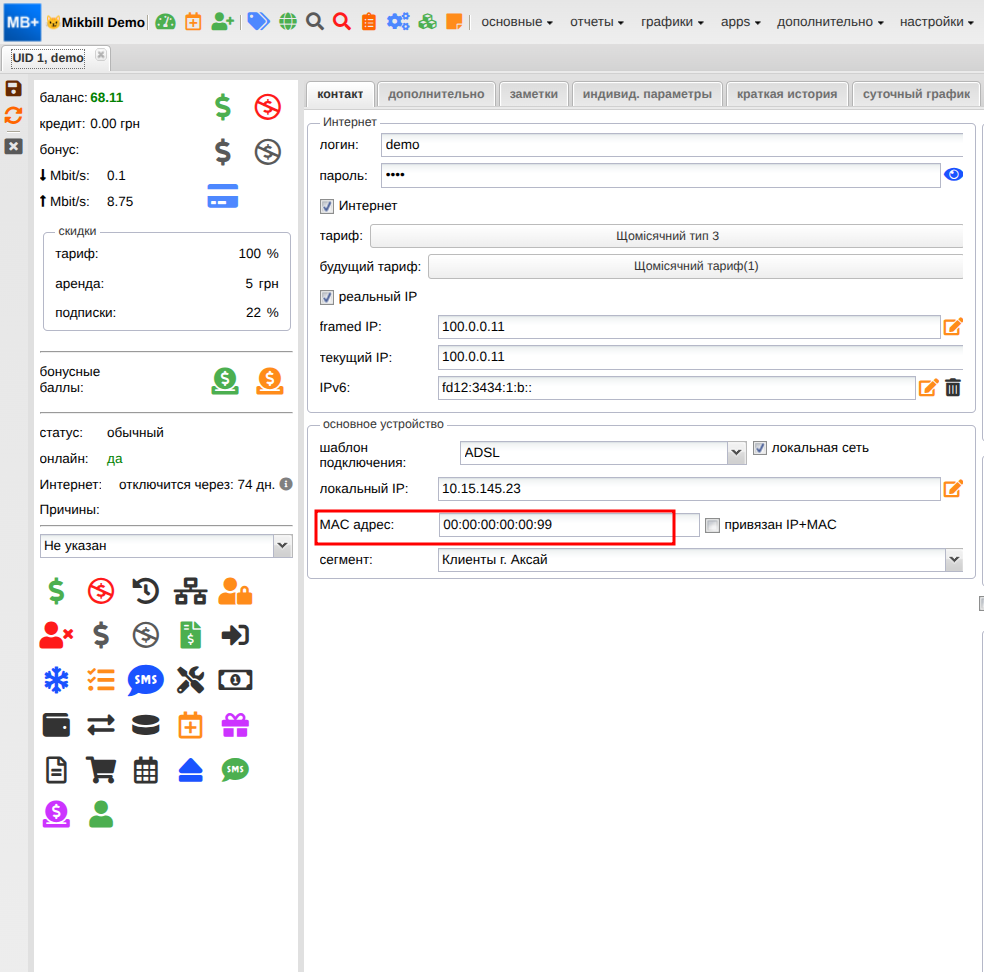This screenshot has width=984, height=972.
Task: Click the save floppy disk icon
Action: (x=14, y=88)
